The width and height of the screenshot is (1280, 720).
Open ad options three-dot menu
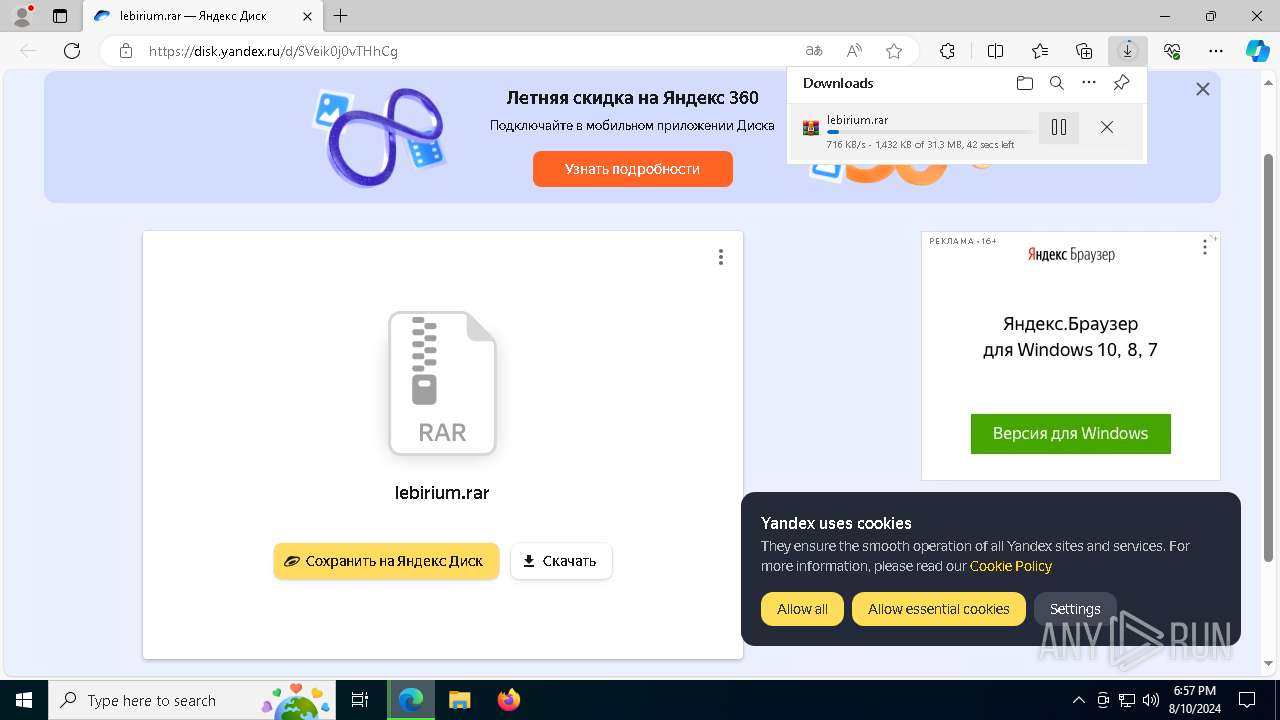pos(1205,247)
